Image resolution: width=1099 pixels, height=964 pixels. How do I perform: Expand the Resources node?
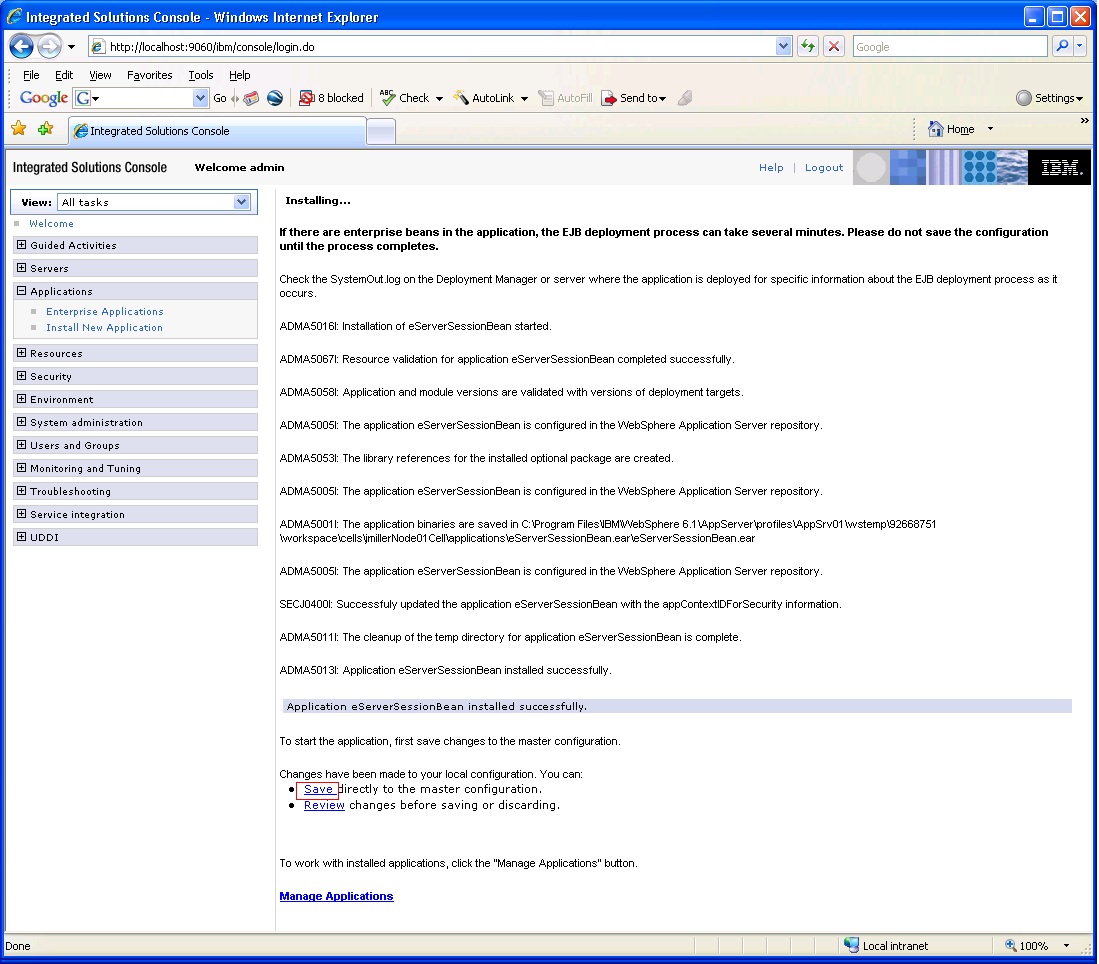(21, 353)
